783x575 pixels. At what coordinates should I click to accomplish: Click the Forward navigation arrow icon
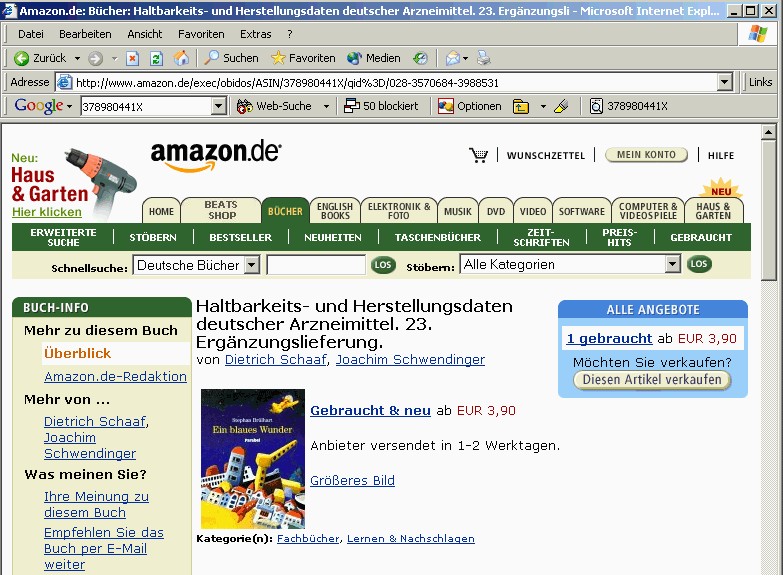click(x=95, y=58)
